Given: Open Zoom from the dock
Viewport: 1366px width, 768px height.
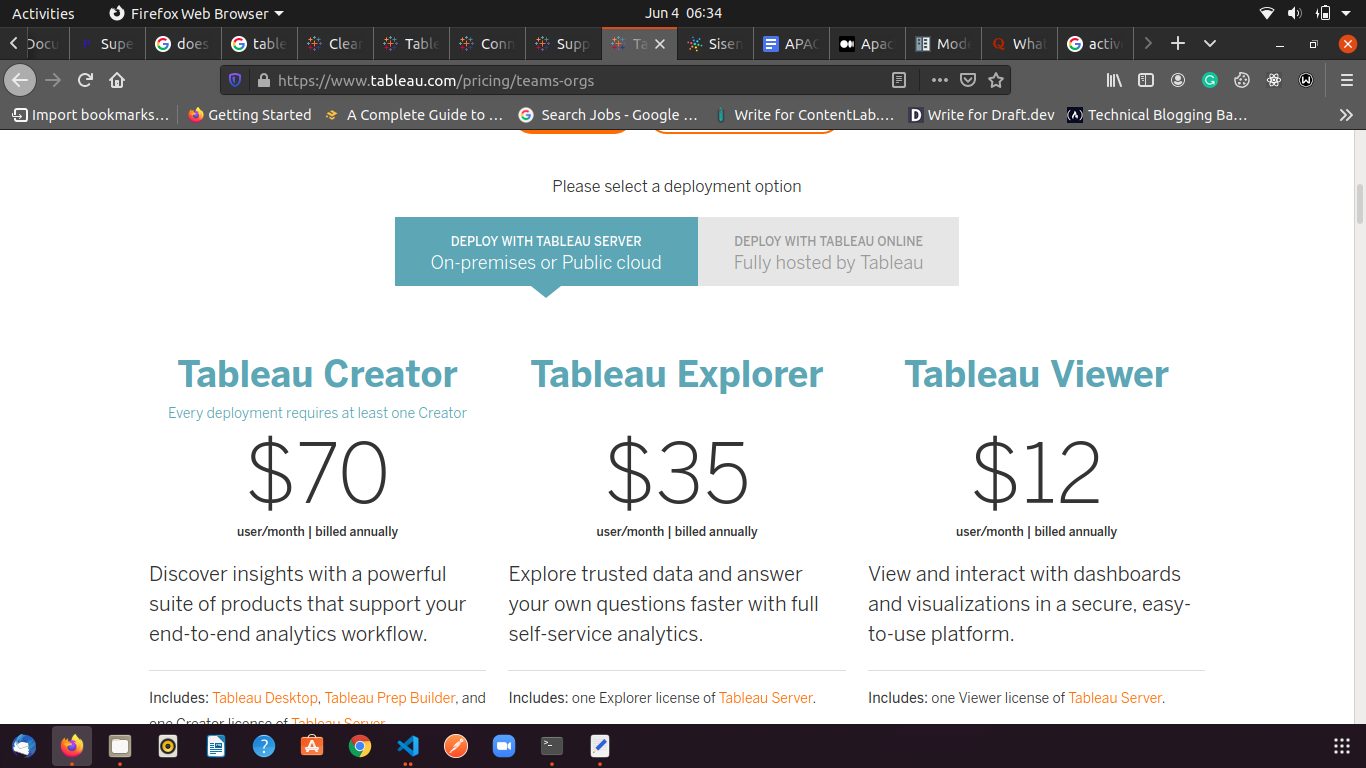Looking at the screenshot, I should (504, 746).
